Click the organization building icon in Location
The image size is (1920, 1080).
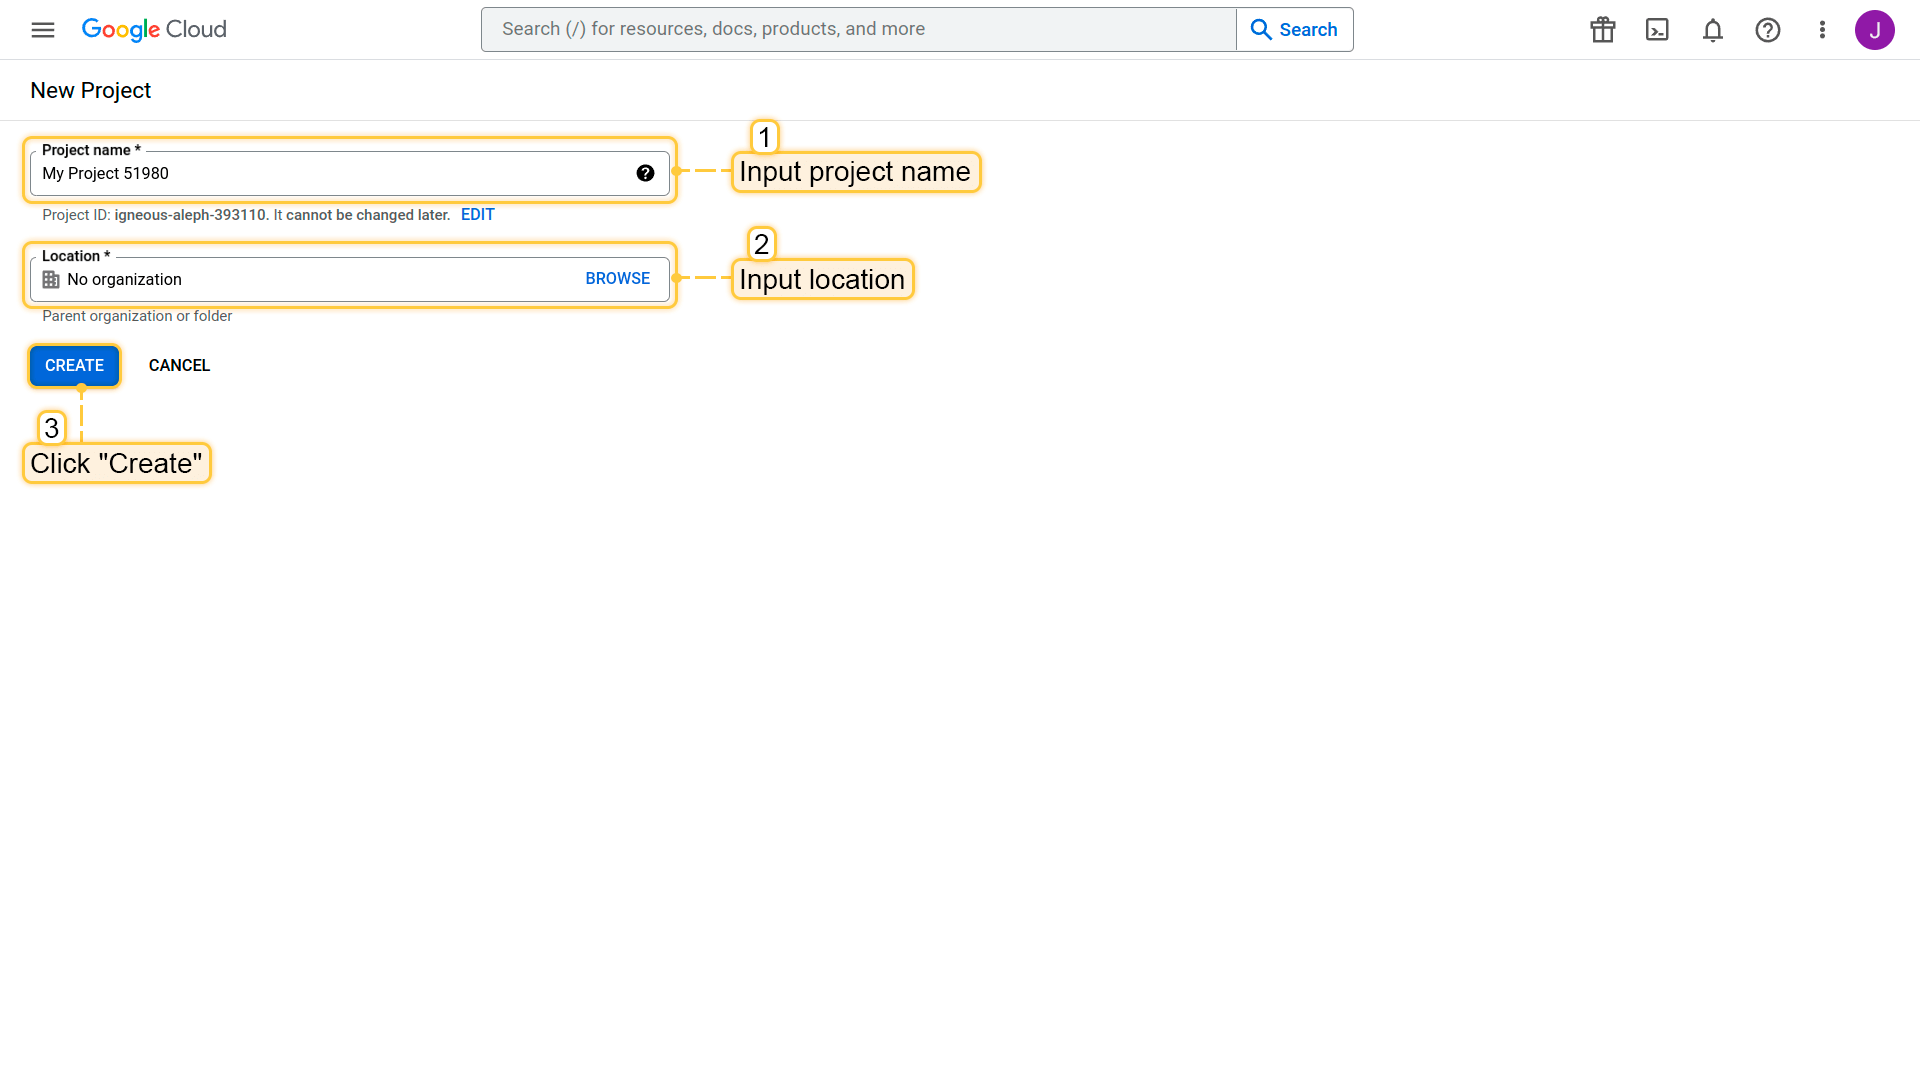51,280
